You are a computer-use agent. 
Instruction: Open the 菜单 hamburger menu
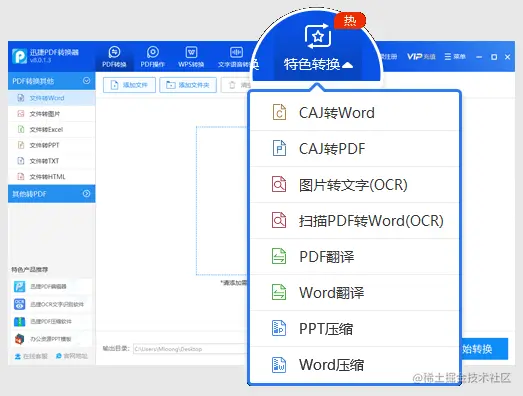(x=455, y=57)
